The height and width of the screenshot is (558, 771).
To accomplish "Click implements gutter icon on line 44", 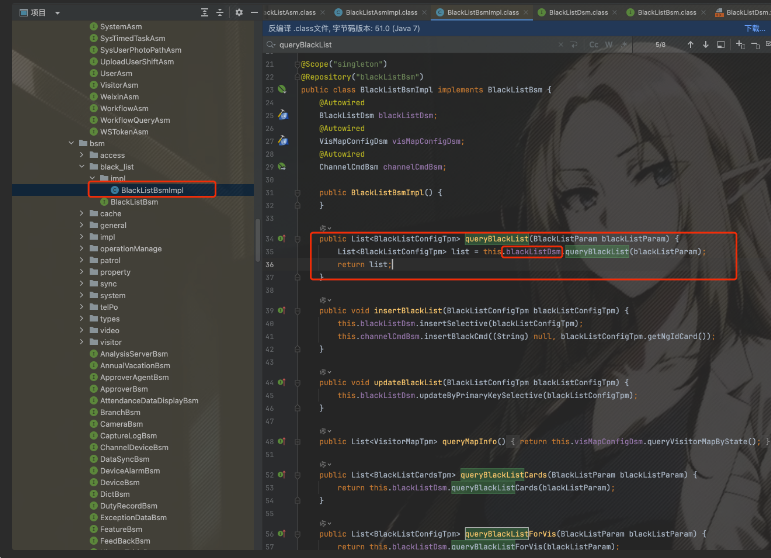I will (282, 382).
